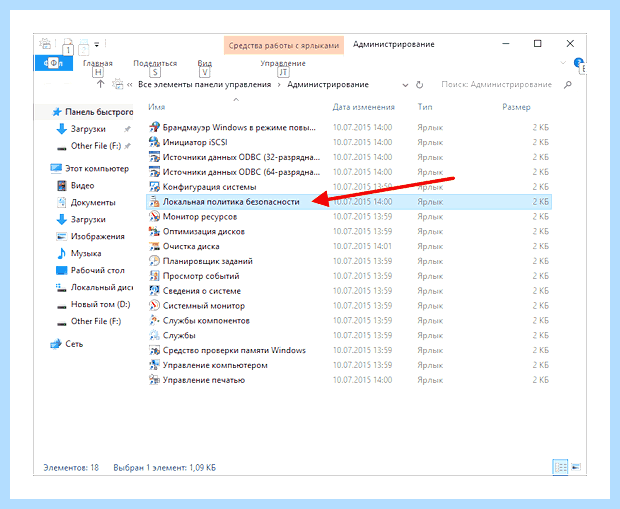Open address bar history dropdown arrow

coord(405,85)
